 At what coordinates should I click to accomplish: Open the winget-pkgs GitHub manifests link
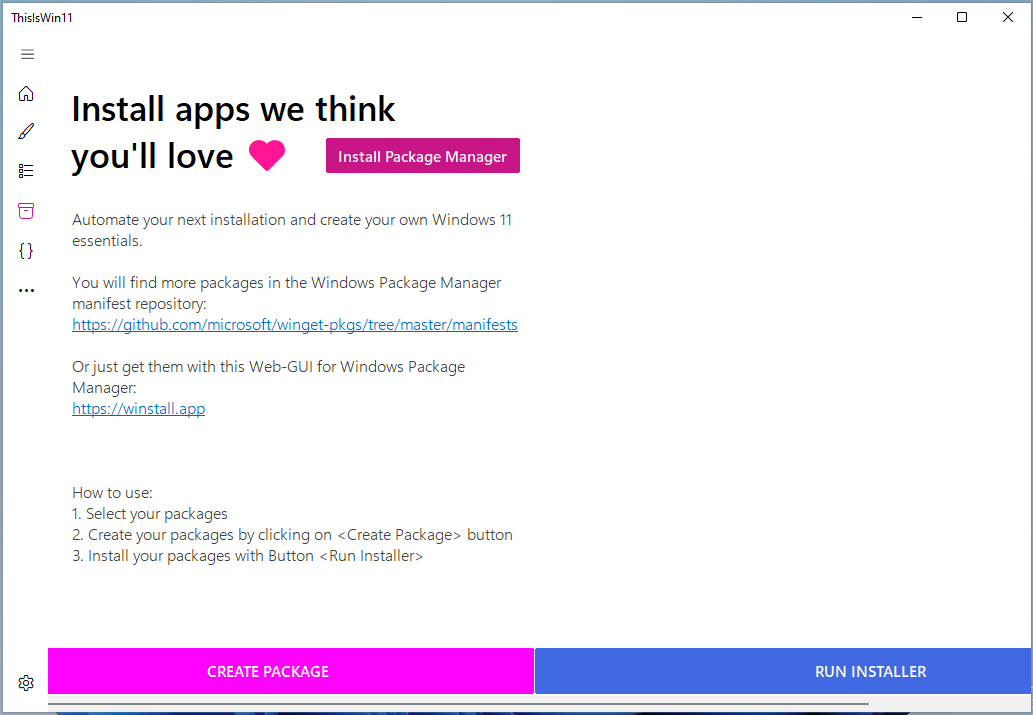coord(294,325)
